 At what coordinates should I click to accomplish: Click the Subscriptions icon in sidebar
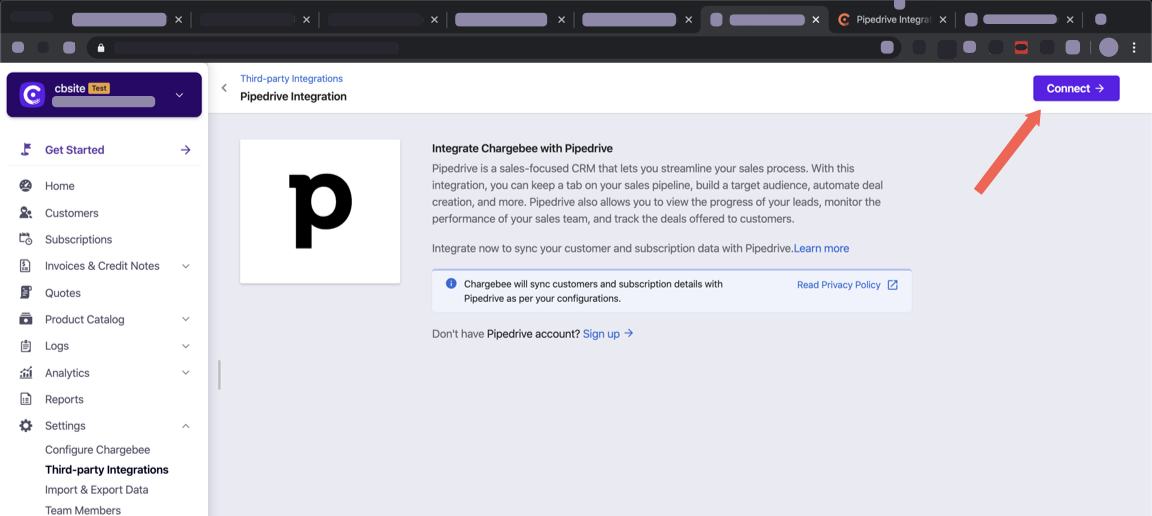[26, 239]
